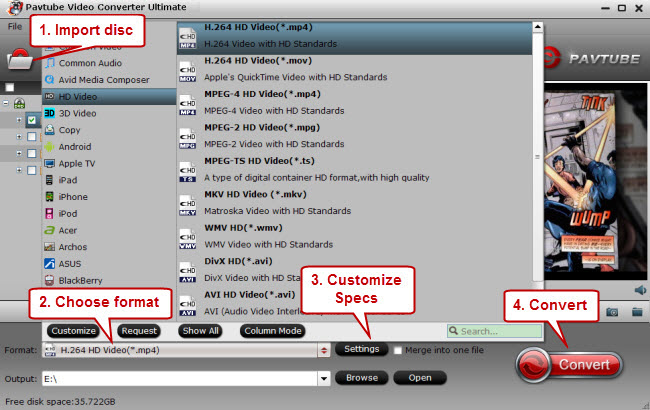Click the volume speaker icon

coord(640,290)
